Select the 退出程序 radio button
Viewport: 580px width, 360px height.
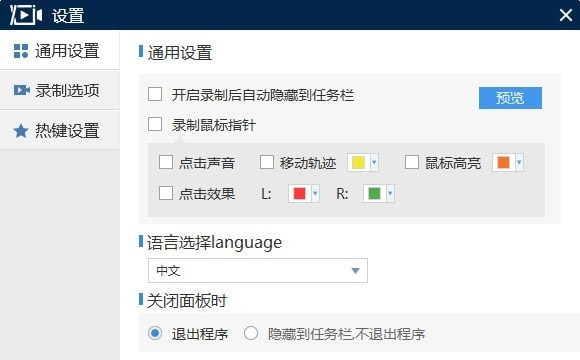click(x=155, y=333)
